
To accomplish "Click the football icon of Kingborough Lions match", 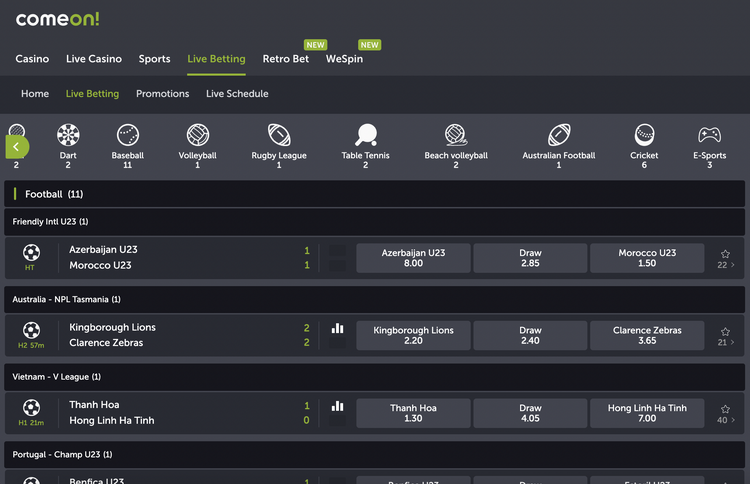I will pos(32,330).
